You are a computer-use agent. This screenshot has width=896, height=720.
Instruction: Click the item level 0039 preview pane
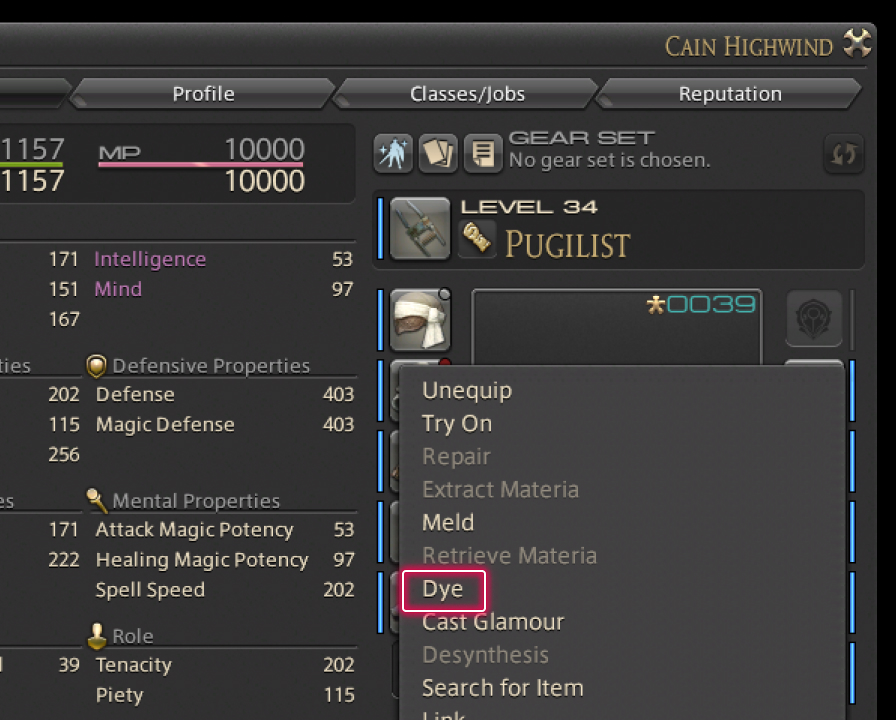pos(616,326)
